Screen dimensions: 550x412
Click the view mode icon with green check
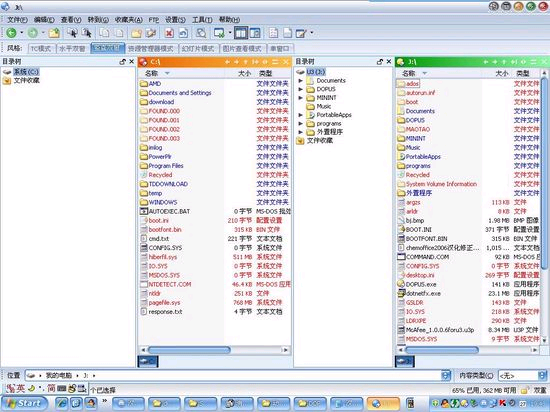(219, 33)
